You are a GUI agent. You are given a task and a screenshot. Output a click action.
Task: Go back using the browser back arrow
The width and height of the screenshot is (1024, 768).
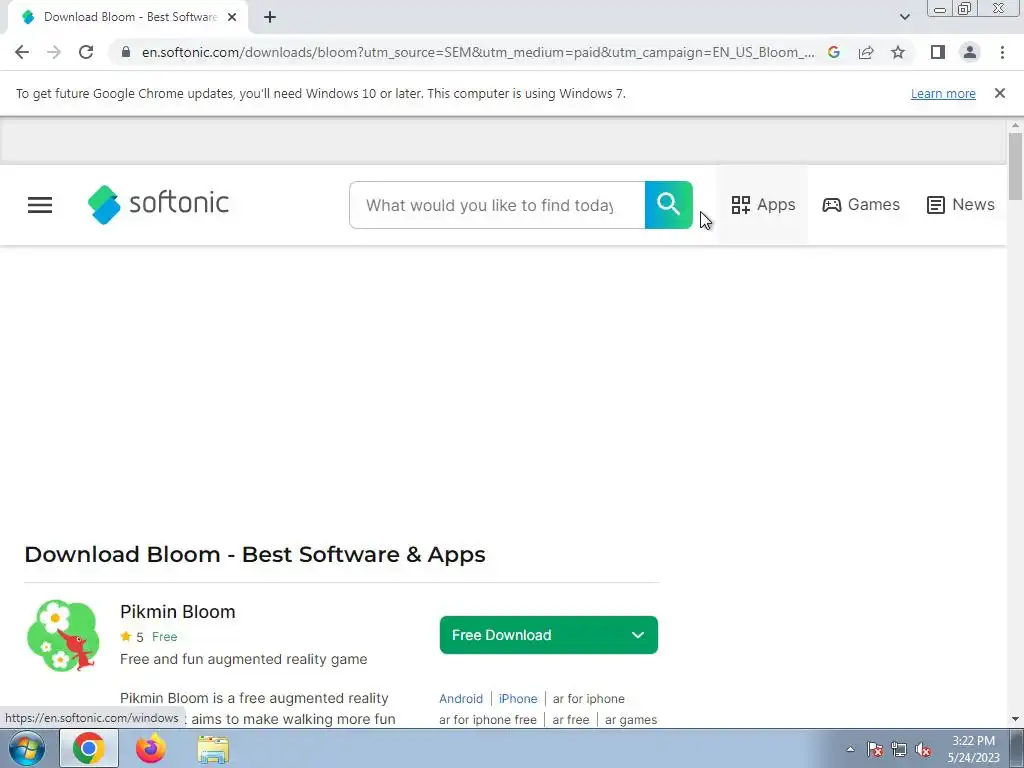click(x=22, y=52)
